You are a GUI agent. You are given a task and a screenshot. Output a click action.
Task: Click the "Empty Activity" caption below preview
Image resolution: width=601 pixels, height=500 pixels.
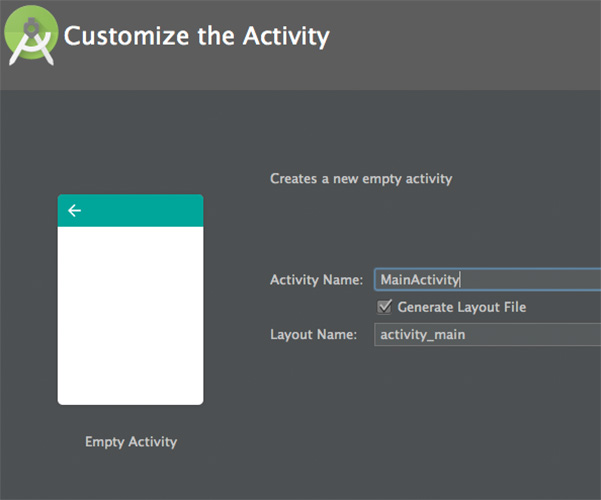130,442
